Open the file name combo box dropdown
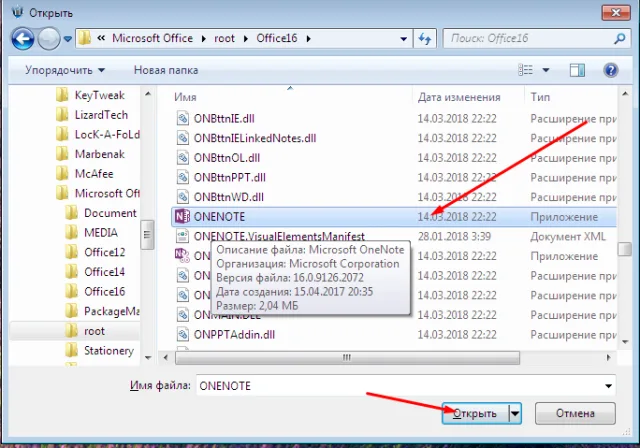 point(608,386)
